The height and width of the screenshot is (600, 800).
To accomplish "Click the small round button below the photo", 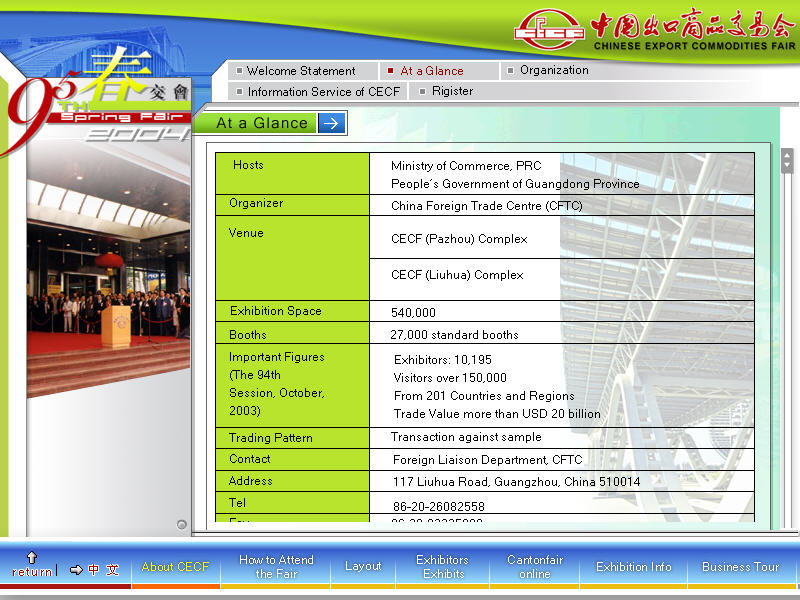I will coord(182,524).
